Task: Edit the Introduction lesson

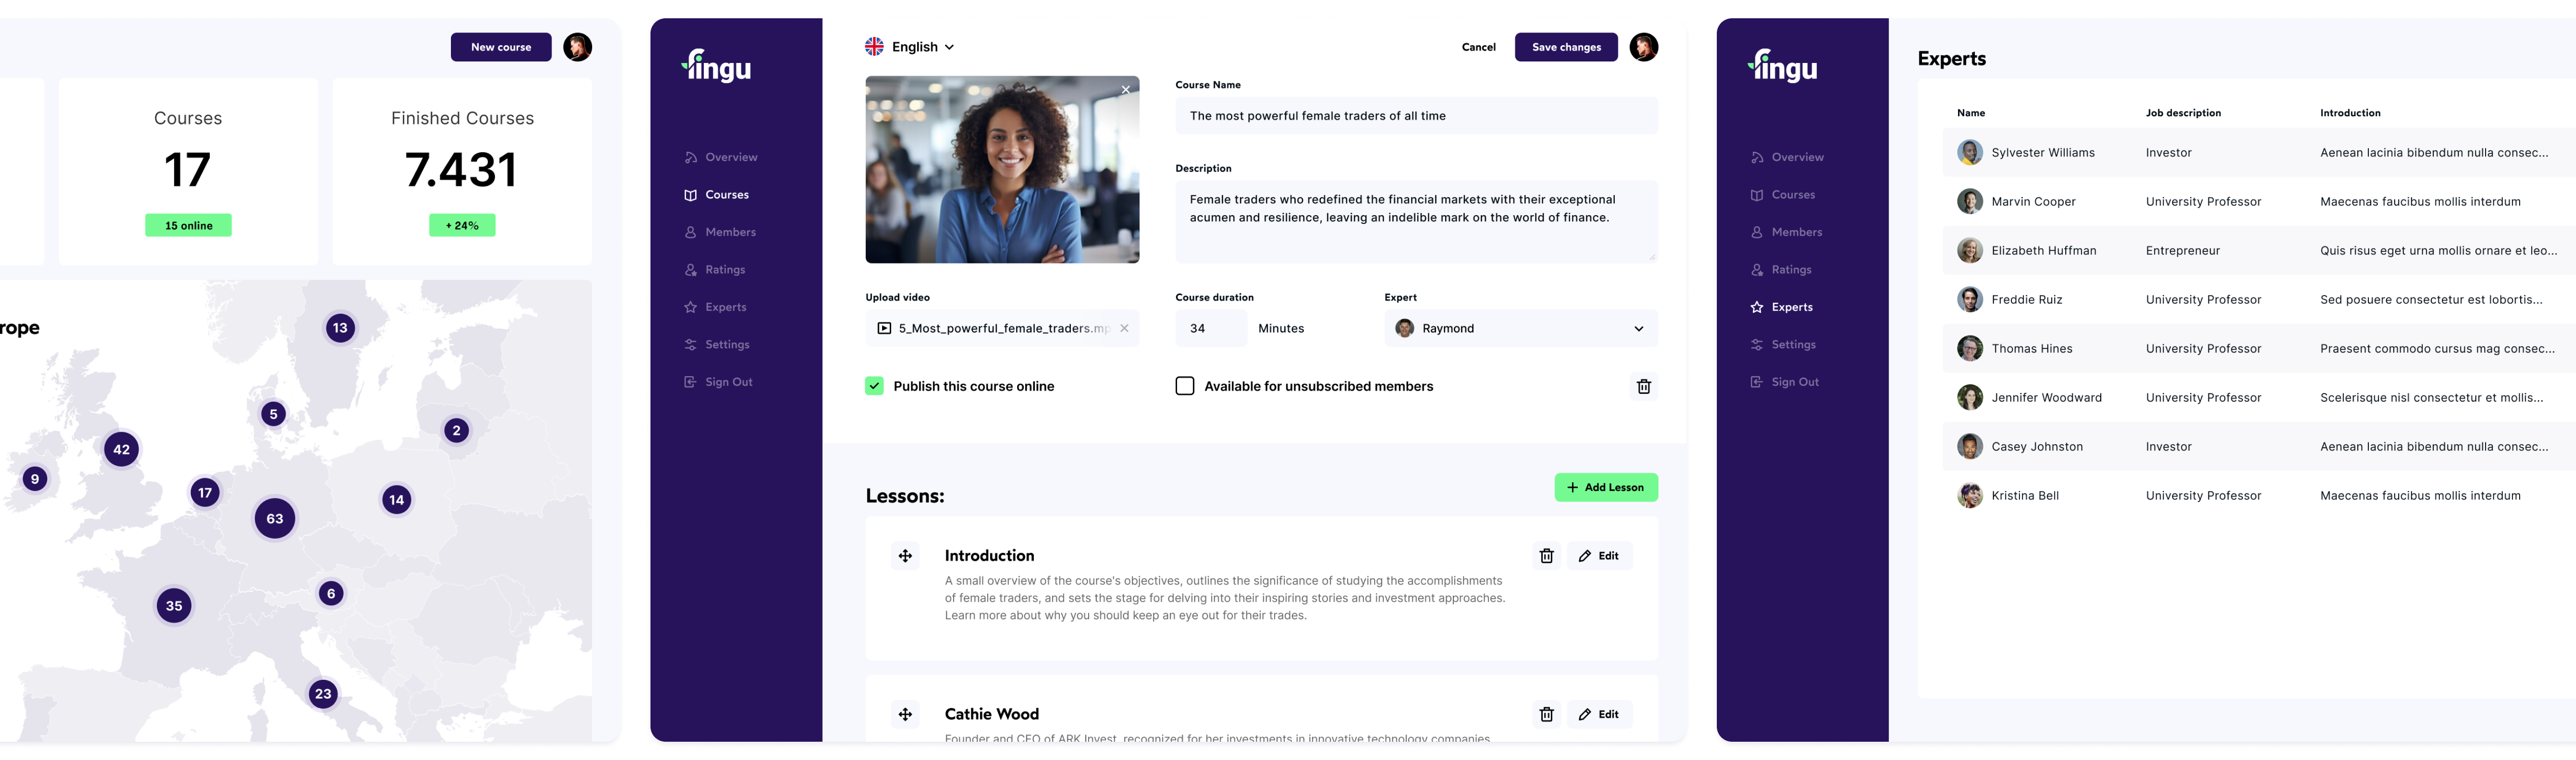Action: pos(1599,556)
